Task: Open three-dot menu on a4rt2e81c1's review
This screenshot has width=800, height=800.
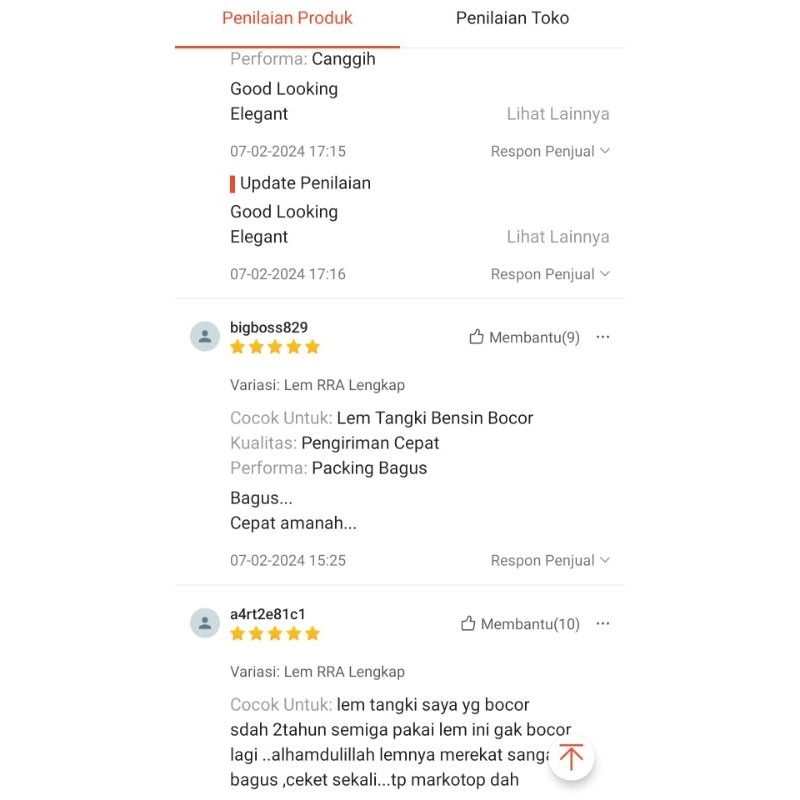Action: click(x=603, y=623)
